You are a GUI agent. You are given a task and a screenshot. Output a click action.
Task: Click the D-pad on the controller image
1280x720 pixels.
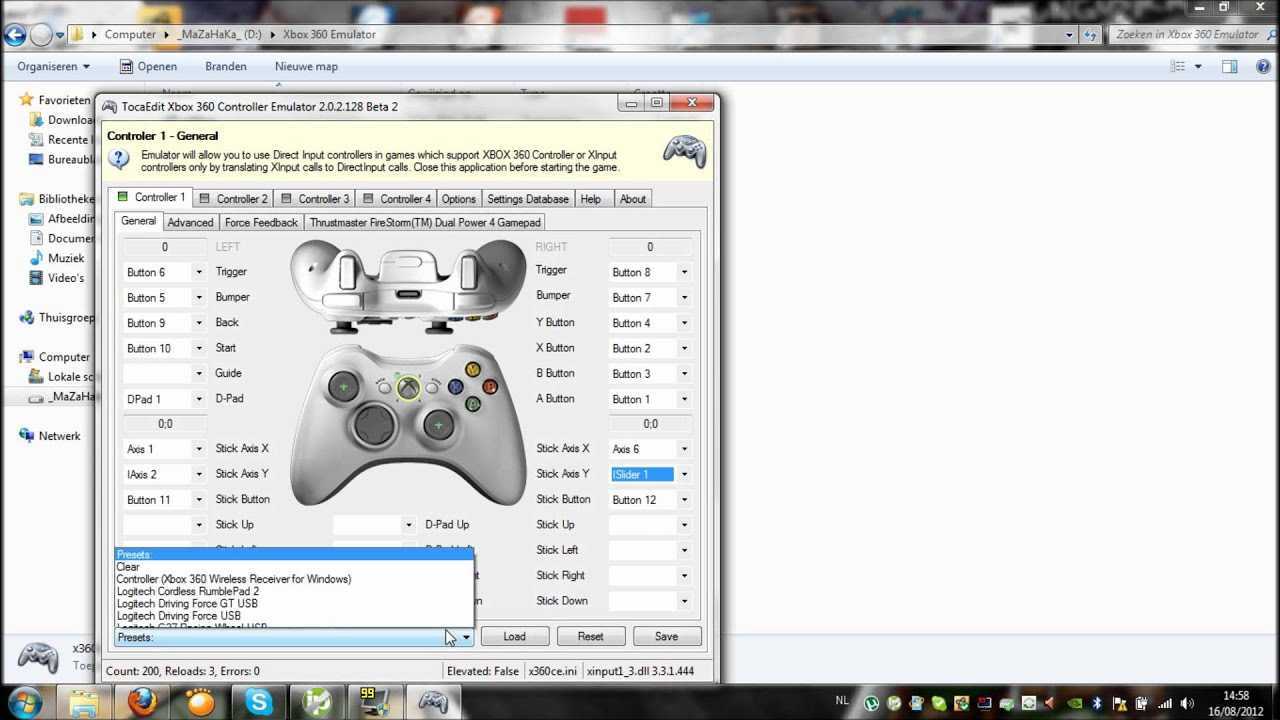375,425
